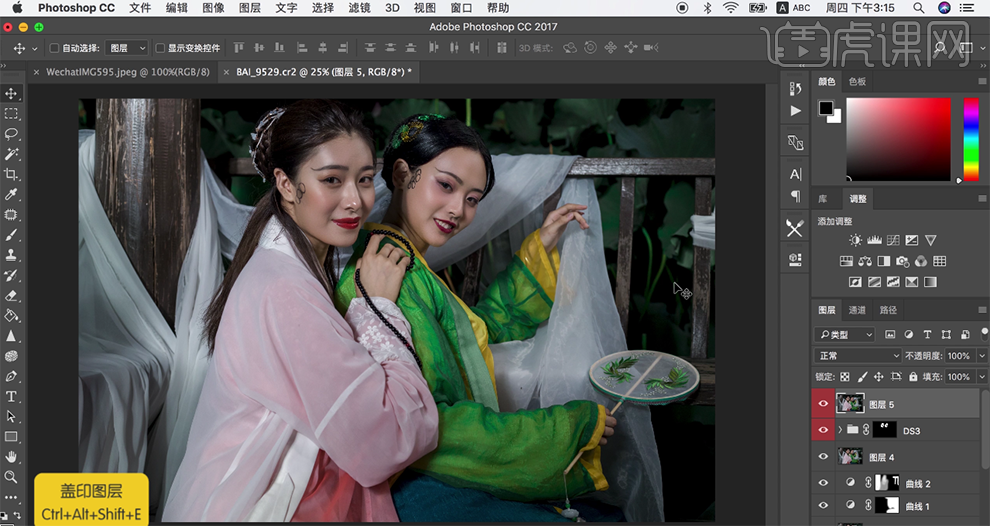Switch to WechatIMG595.jpeg document tab

pyautogui.click(x=128, y=72)
